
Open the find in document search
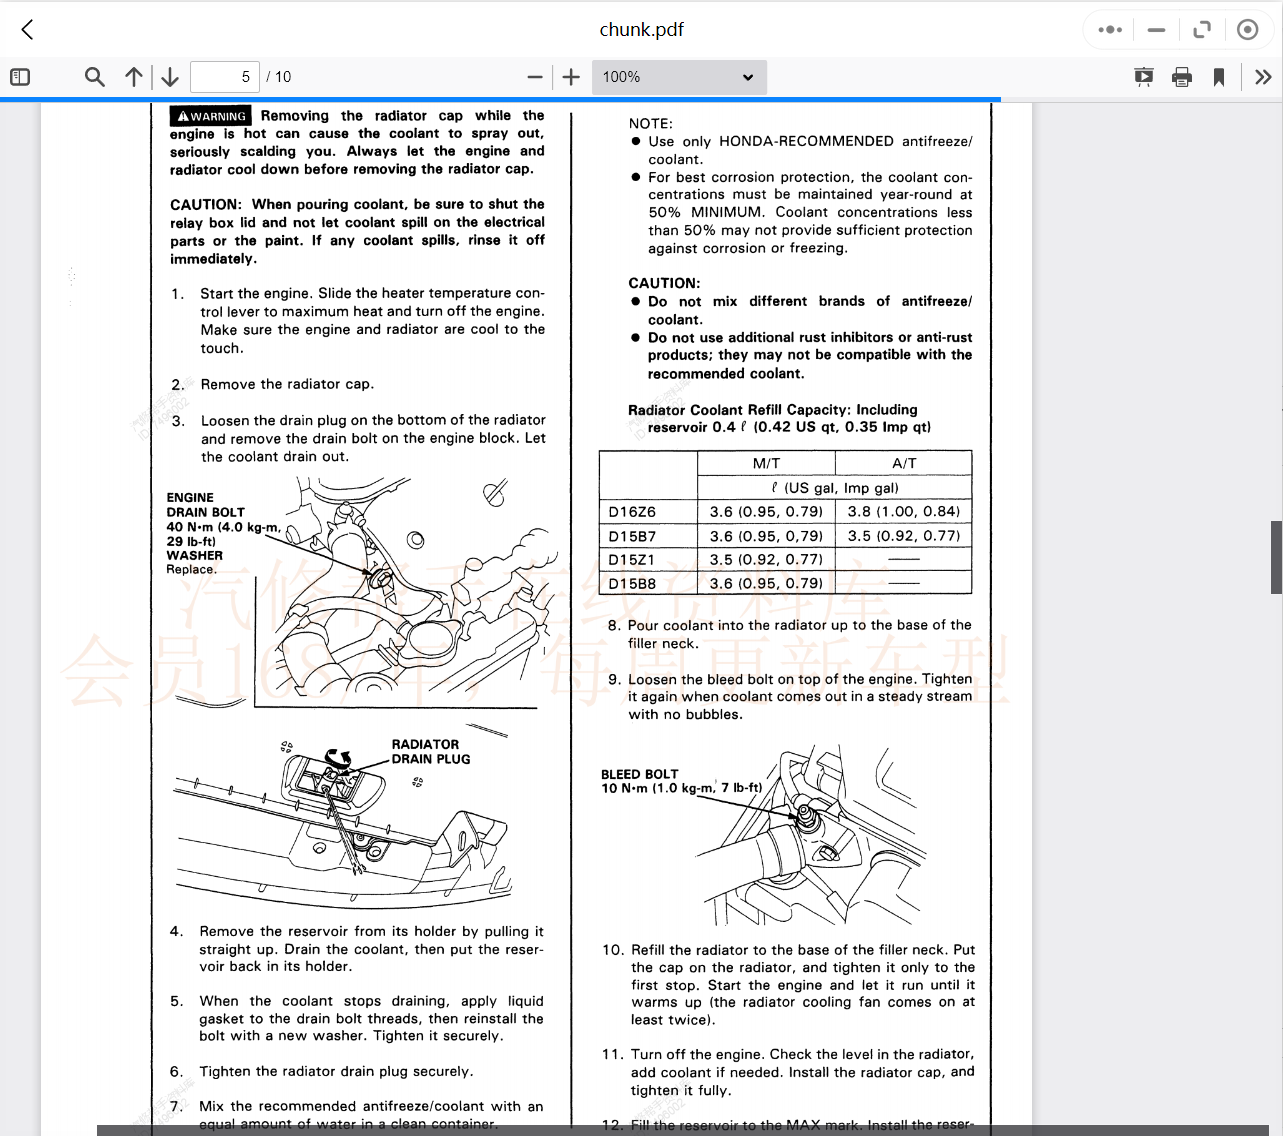tap(95, 77)
